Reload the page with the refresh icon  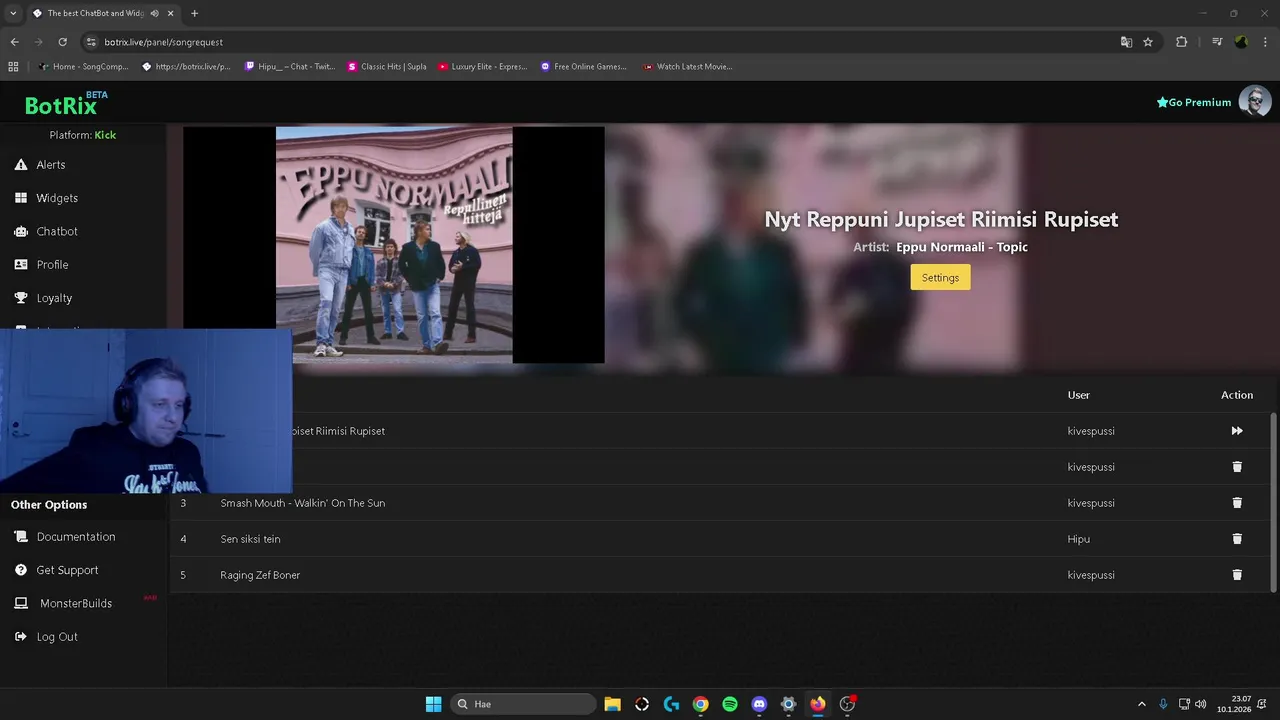click(x=62, y=42)
